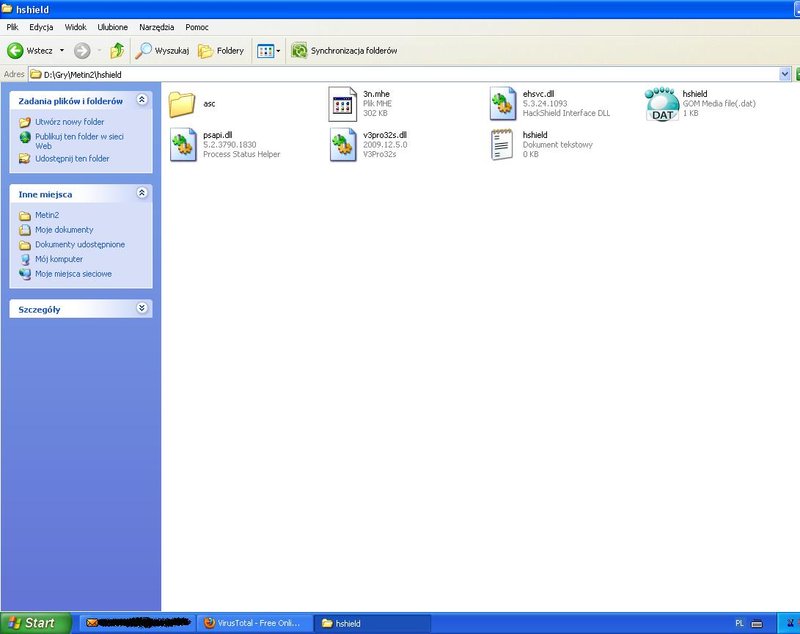Open the Edycja menu
The width and height of the screenshot is (800, 634).
point(41,27)
